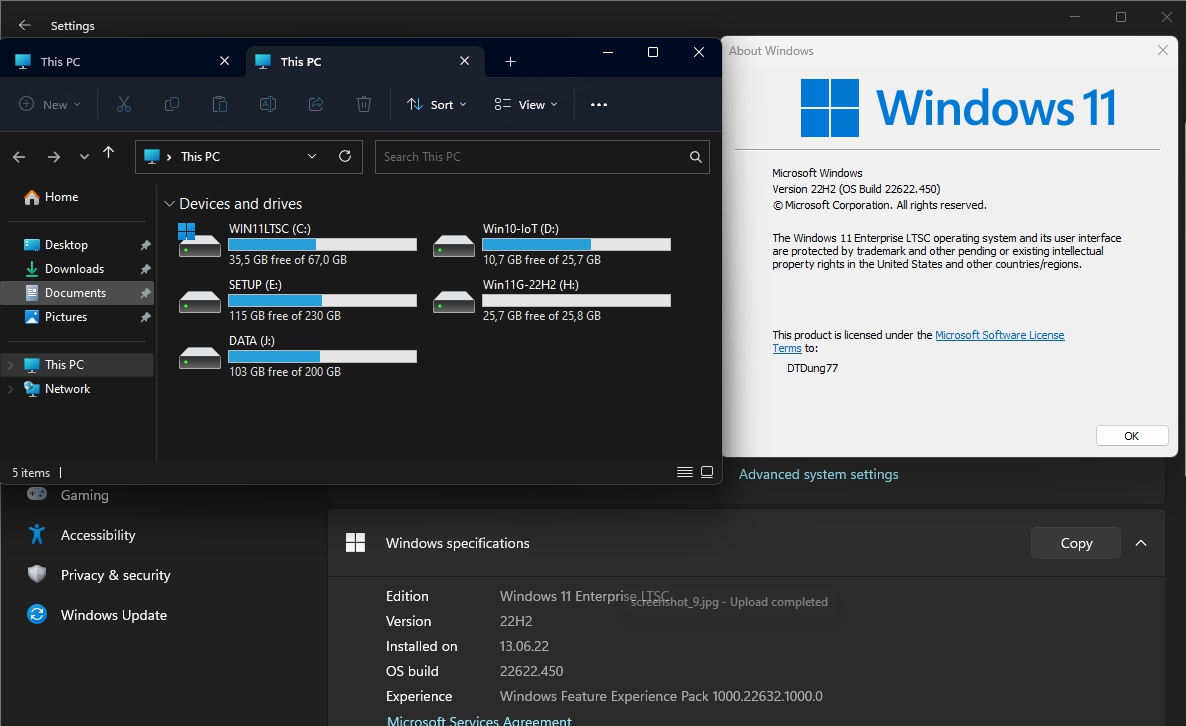Go up one folder level

(x=108, y=153)
